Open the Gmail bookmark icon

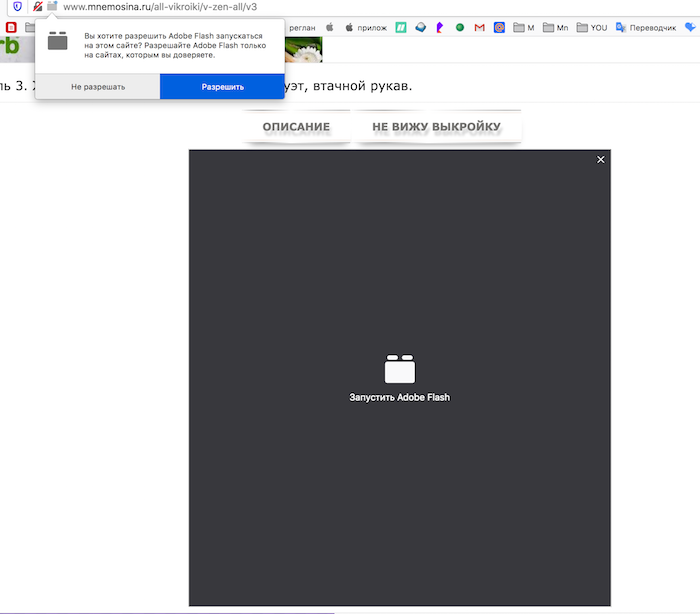tap(479, 28)
